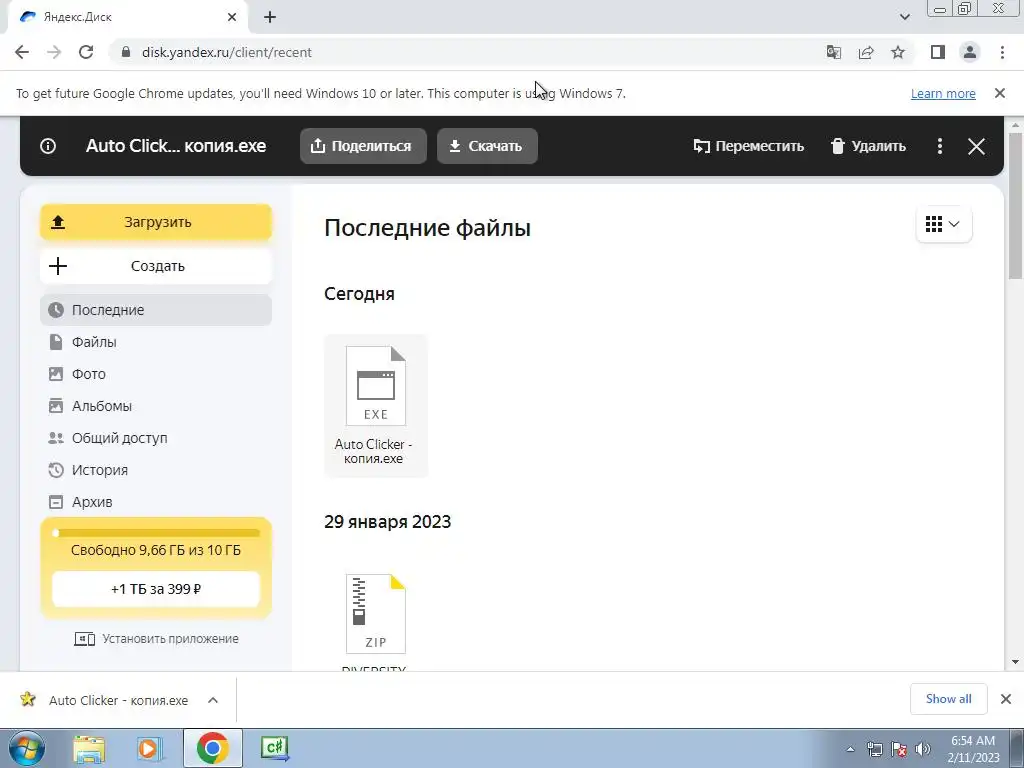The width and height of the screenshot is (1024, 768).
Task: Close the downloads bar
Action: pyautogui.click(x=1006, y=699)
